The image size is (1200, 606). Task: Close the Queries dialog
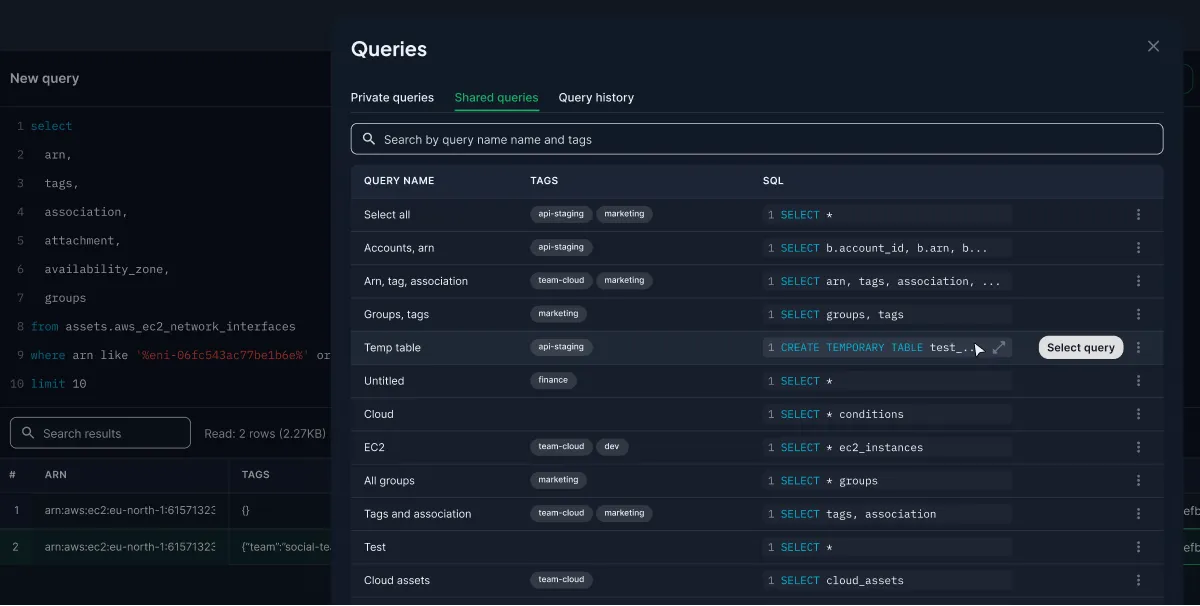(1153, 47)
